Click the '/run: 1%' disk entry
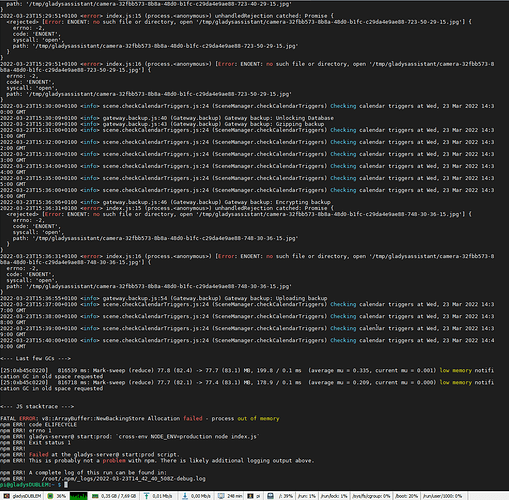 pyautogui.click(x=307, y=496)
